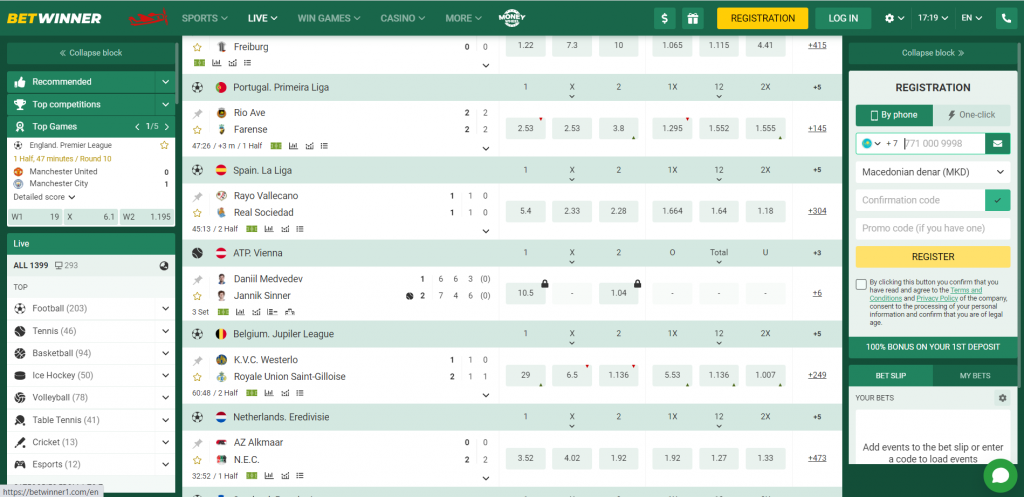
Task: Show next top game with right arrow
Action: click(x=167, y=127)
